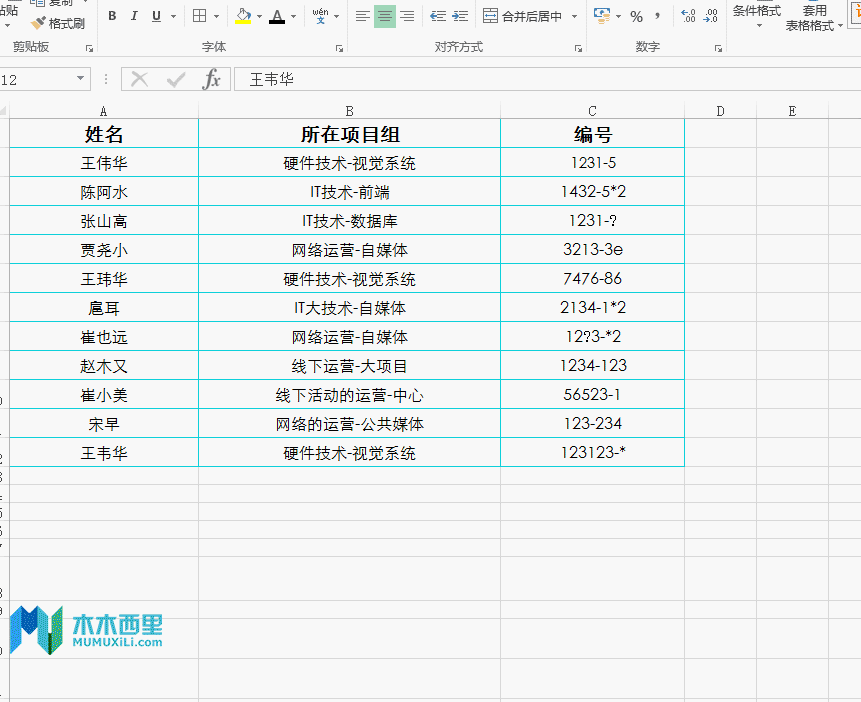Decrease decimal places icon

tap(710, 16)
